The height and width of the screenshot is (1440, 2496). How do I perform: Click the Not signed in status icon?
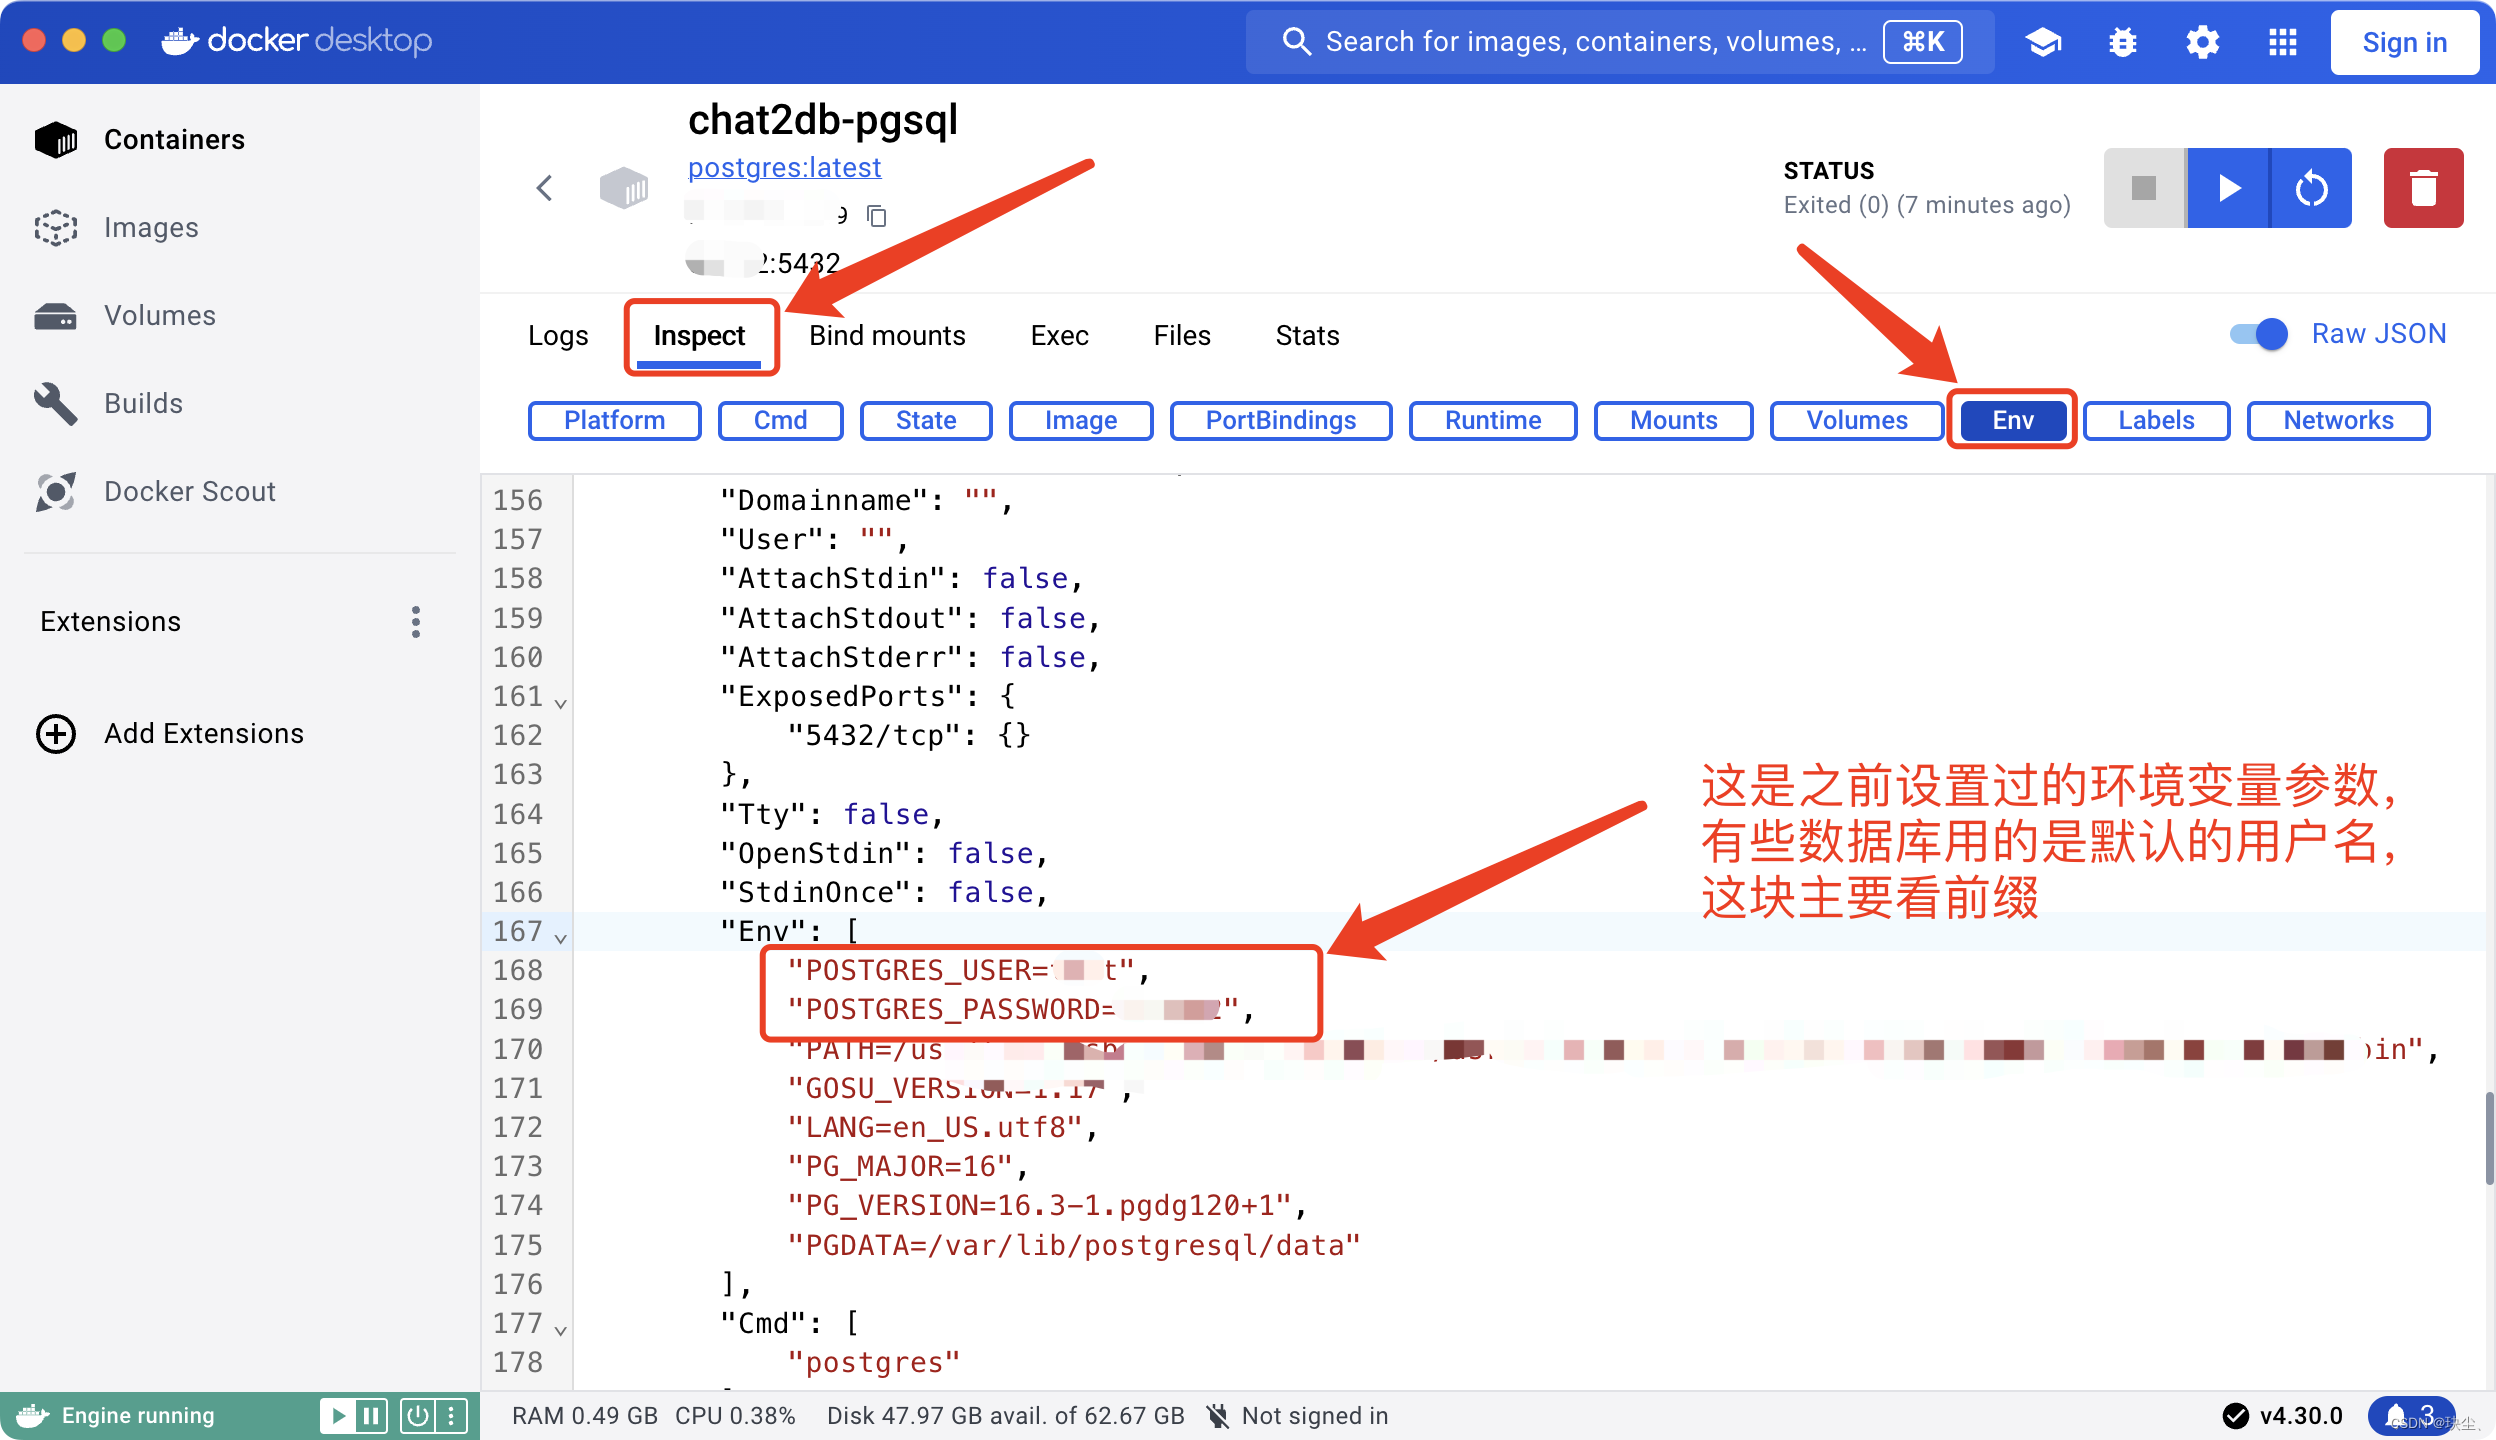[1217, 1416]
